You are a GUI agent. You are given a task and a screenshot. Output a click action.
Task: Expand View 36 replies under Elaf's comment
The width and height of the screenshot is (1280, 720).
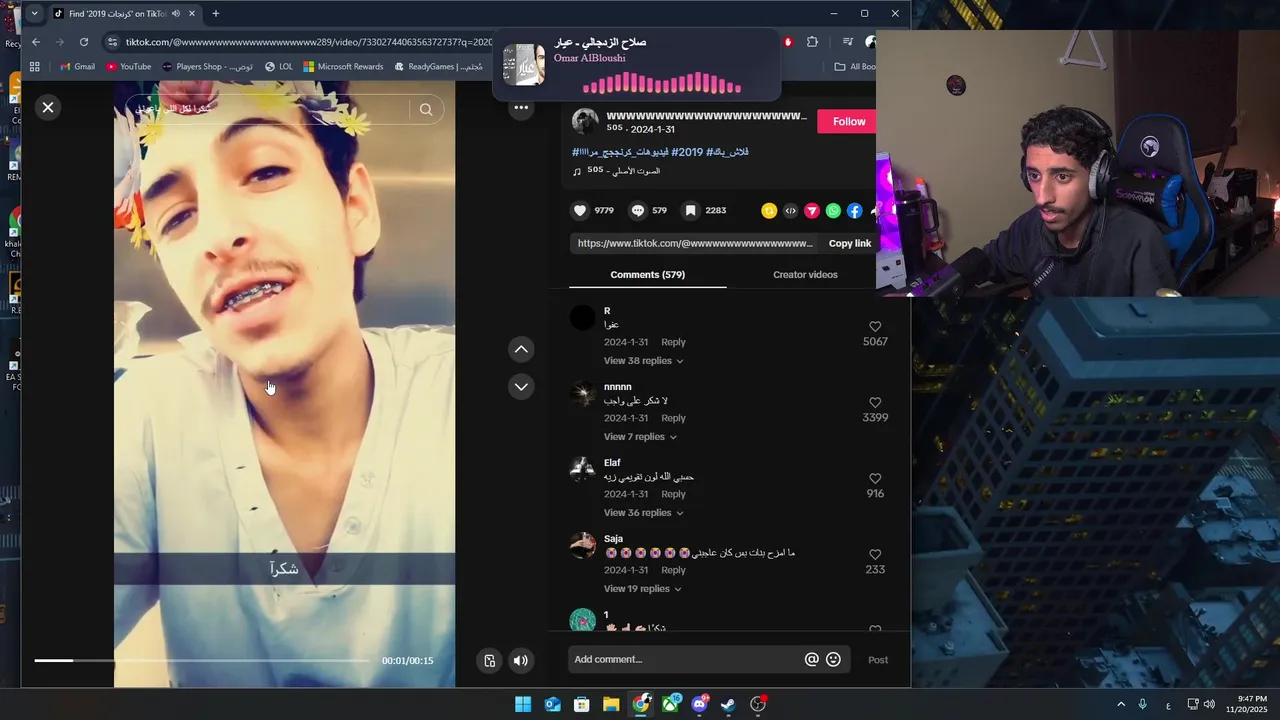click(643, 513)
